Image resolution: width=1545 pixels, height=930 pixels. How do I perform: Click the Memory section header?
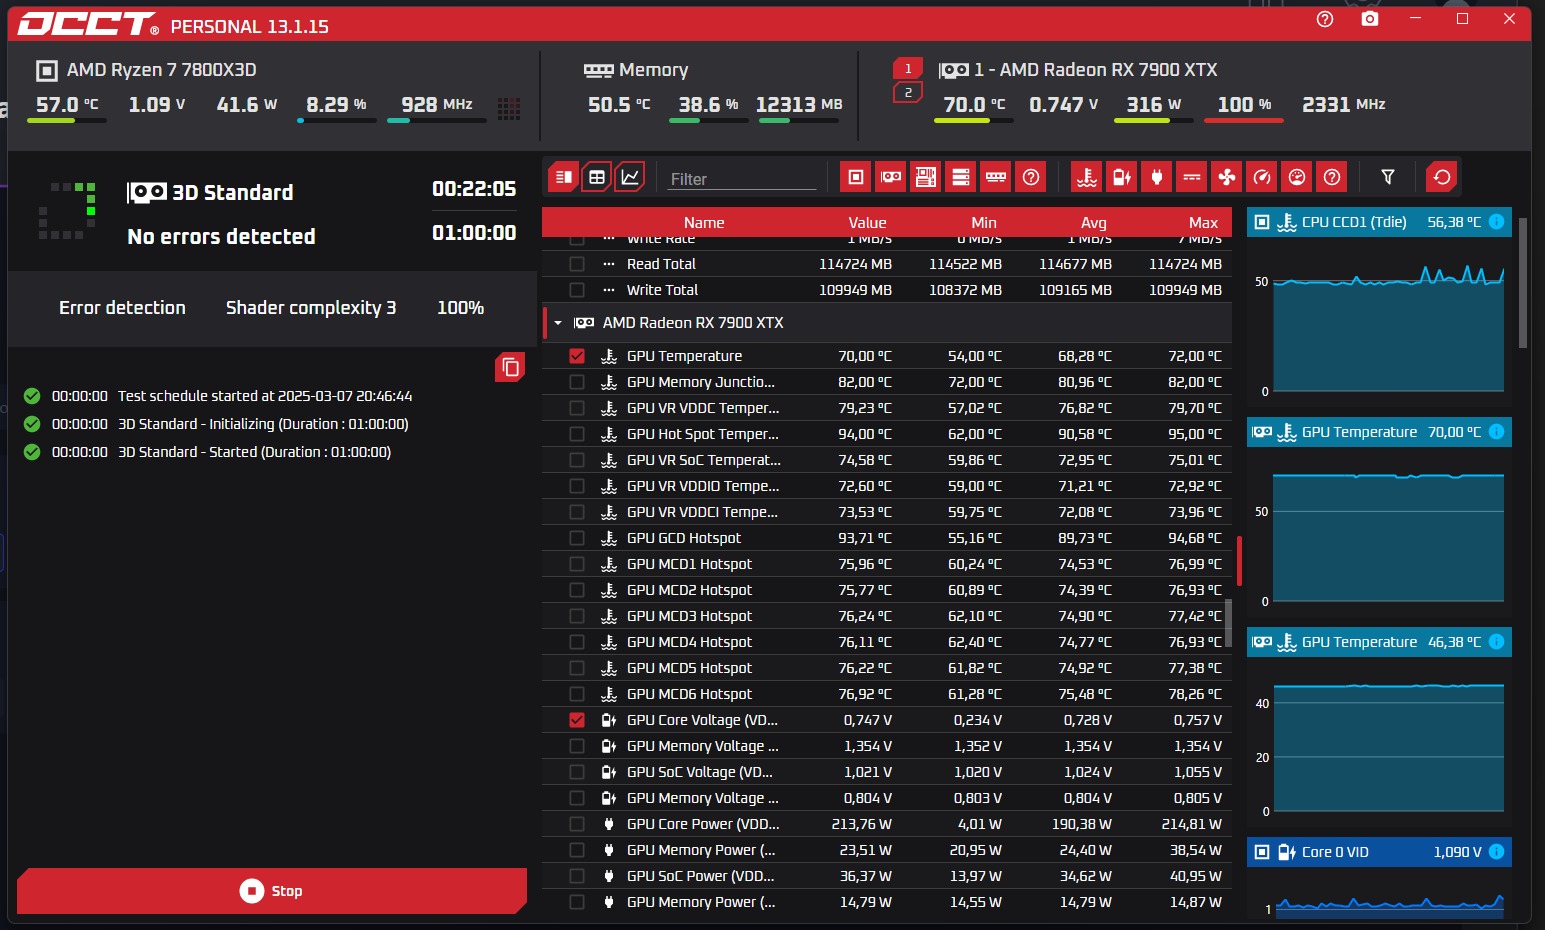(x=636, y=70)
